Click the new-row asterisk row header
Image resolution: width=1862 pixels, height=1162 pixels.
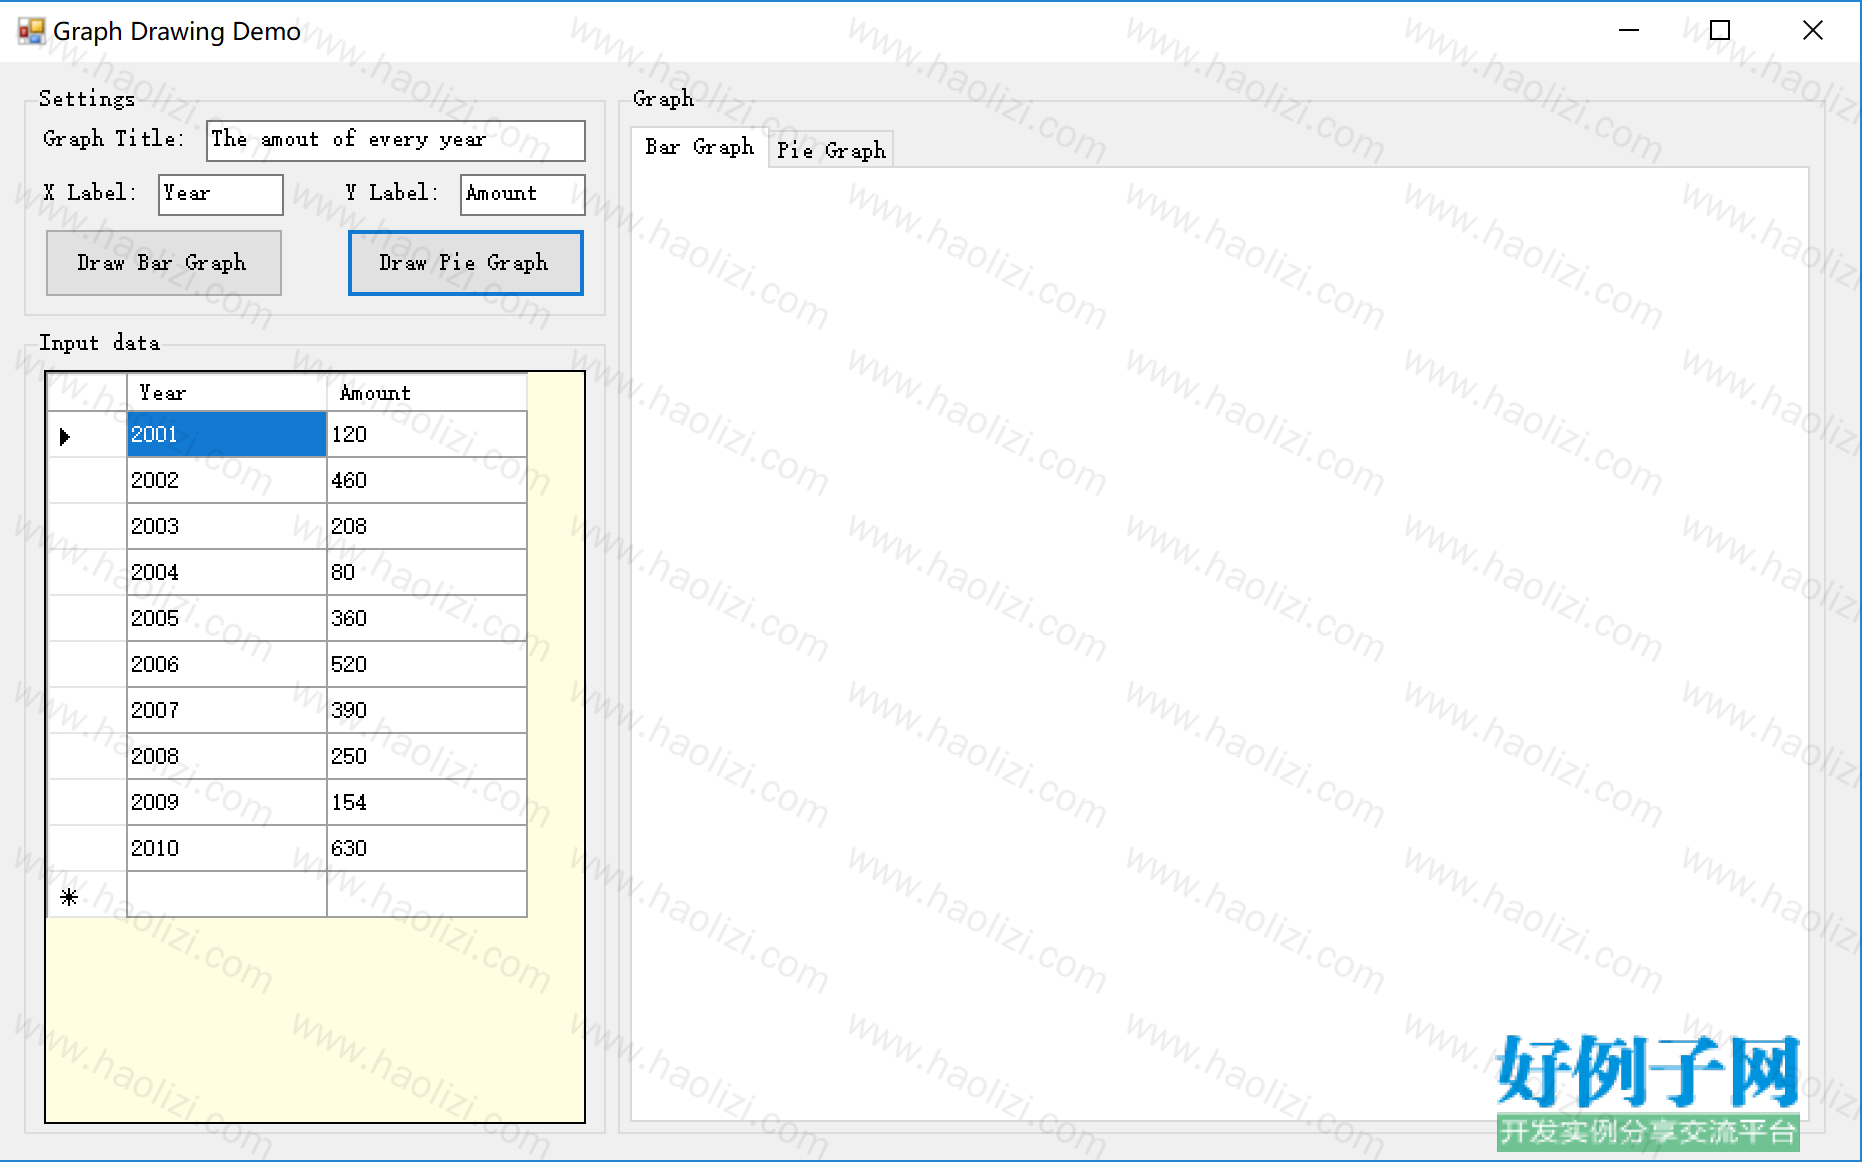coord(87,895)
